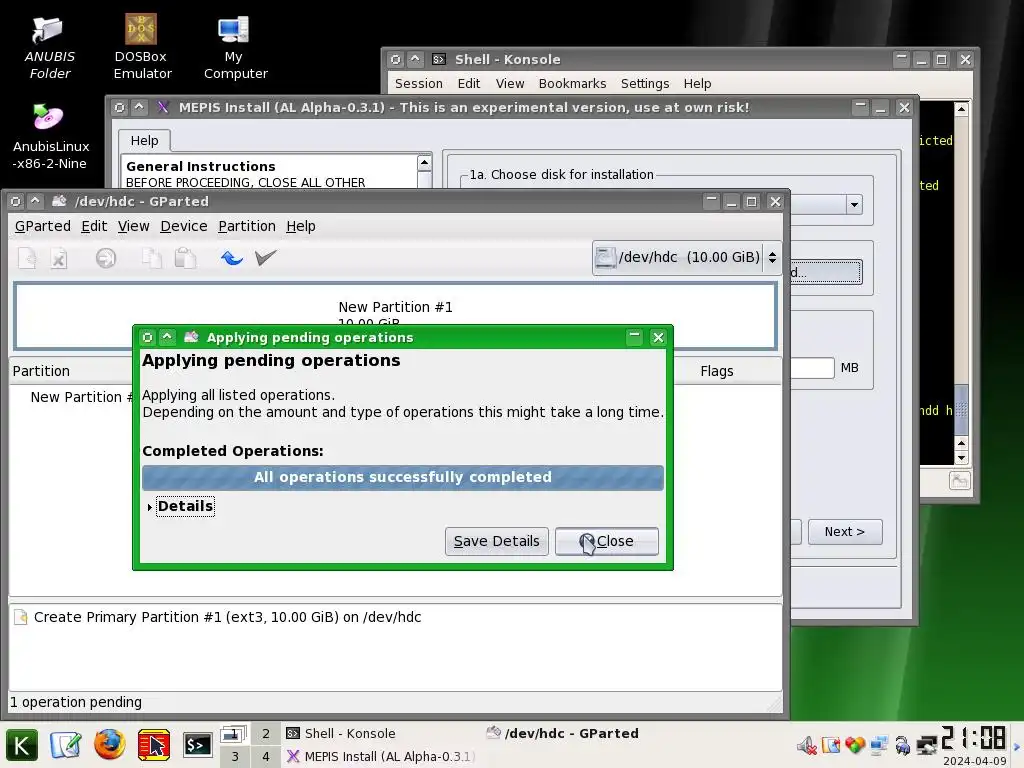Switch to virtual desktop 4
1024x768 pixels.
(x=266, y=756)
